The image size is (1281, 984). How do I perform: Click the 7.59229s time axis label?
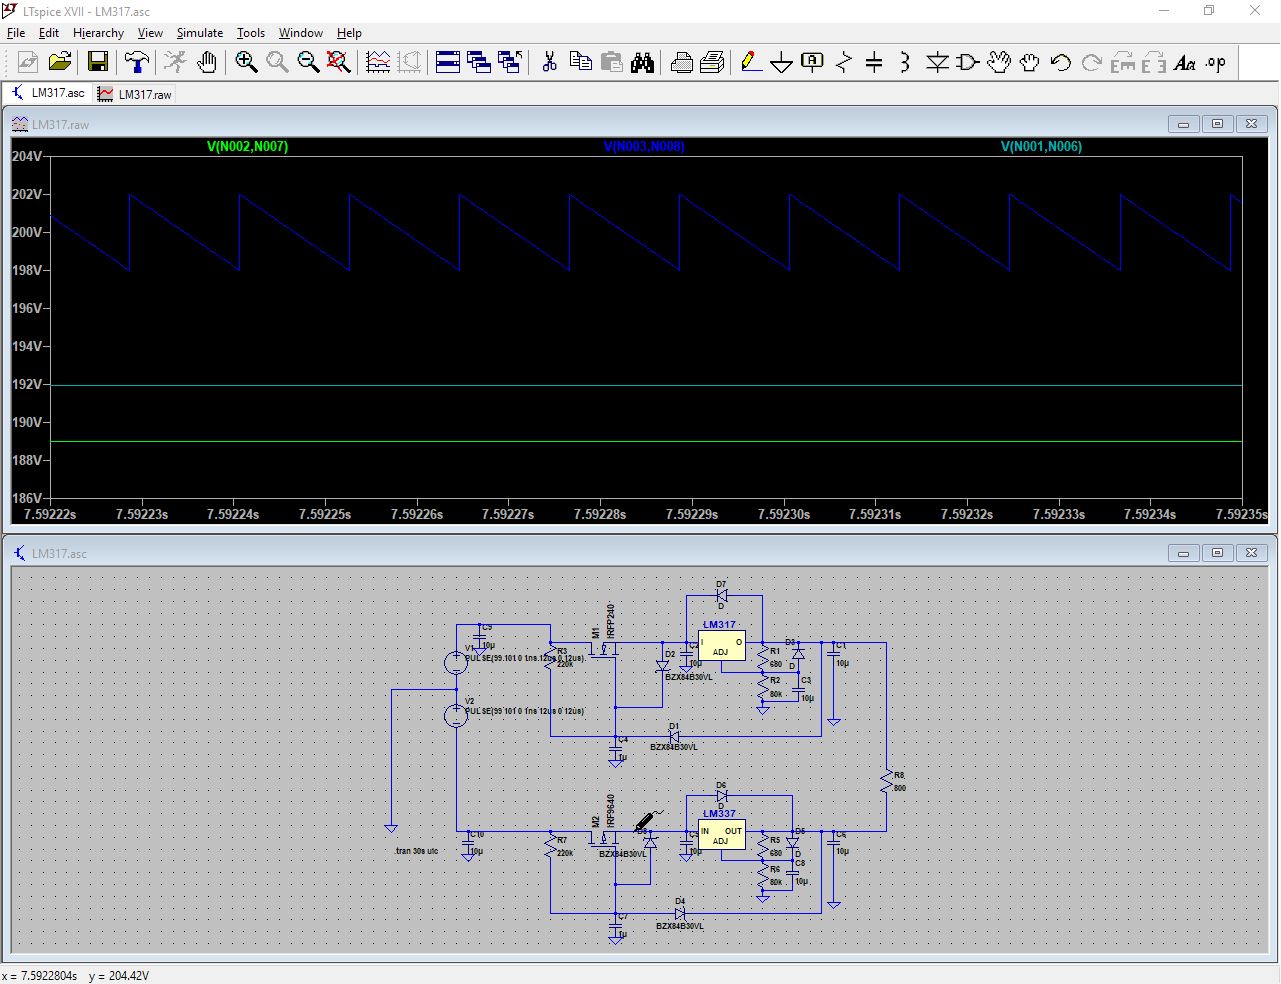coord(692,514)
